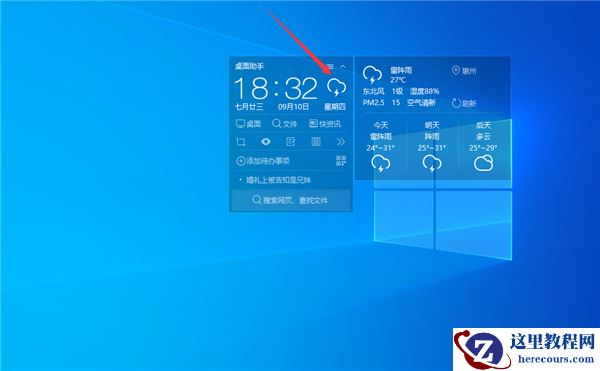
Task: Expand more tools with the double chevron
Action: click(341, 142)
